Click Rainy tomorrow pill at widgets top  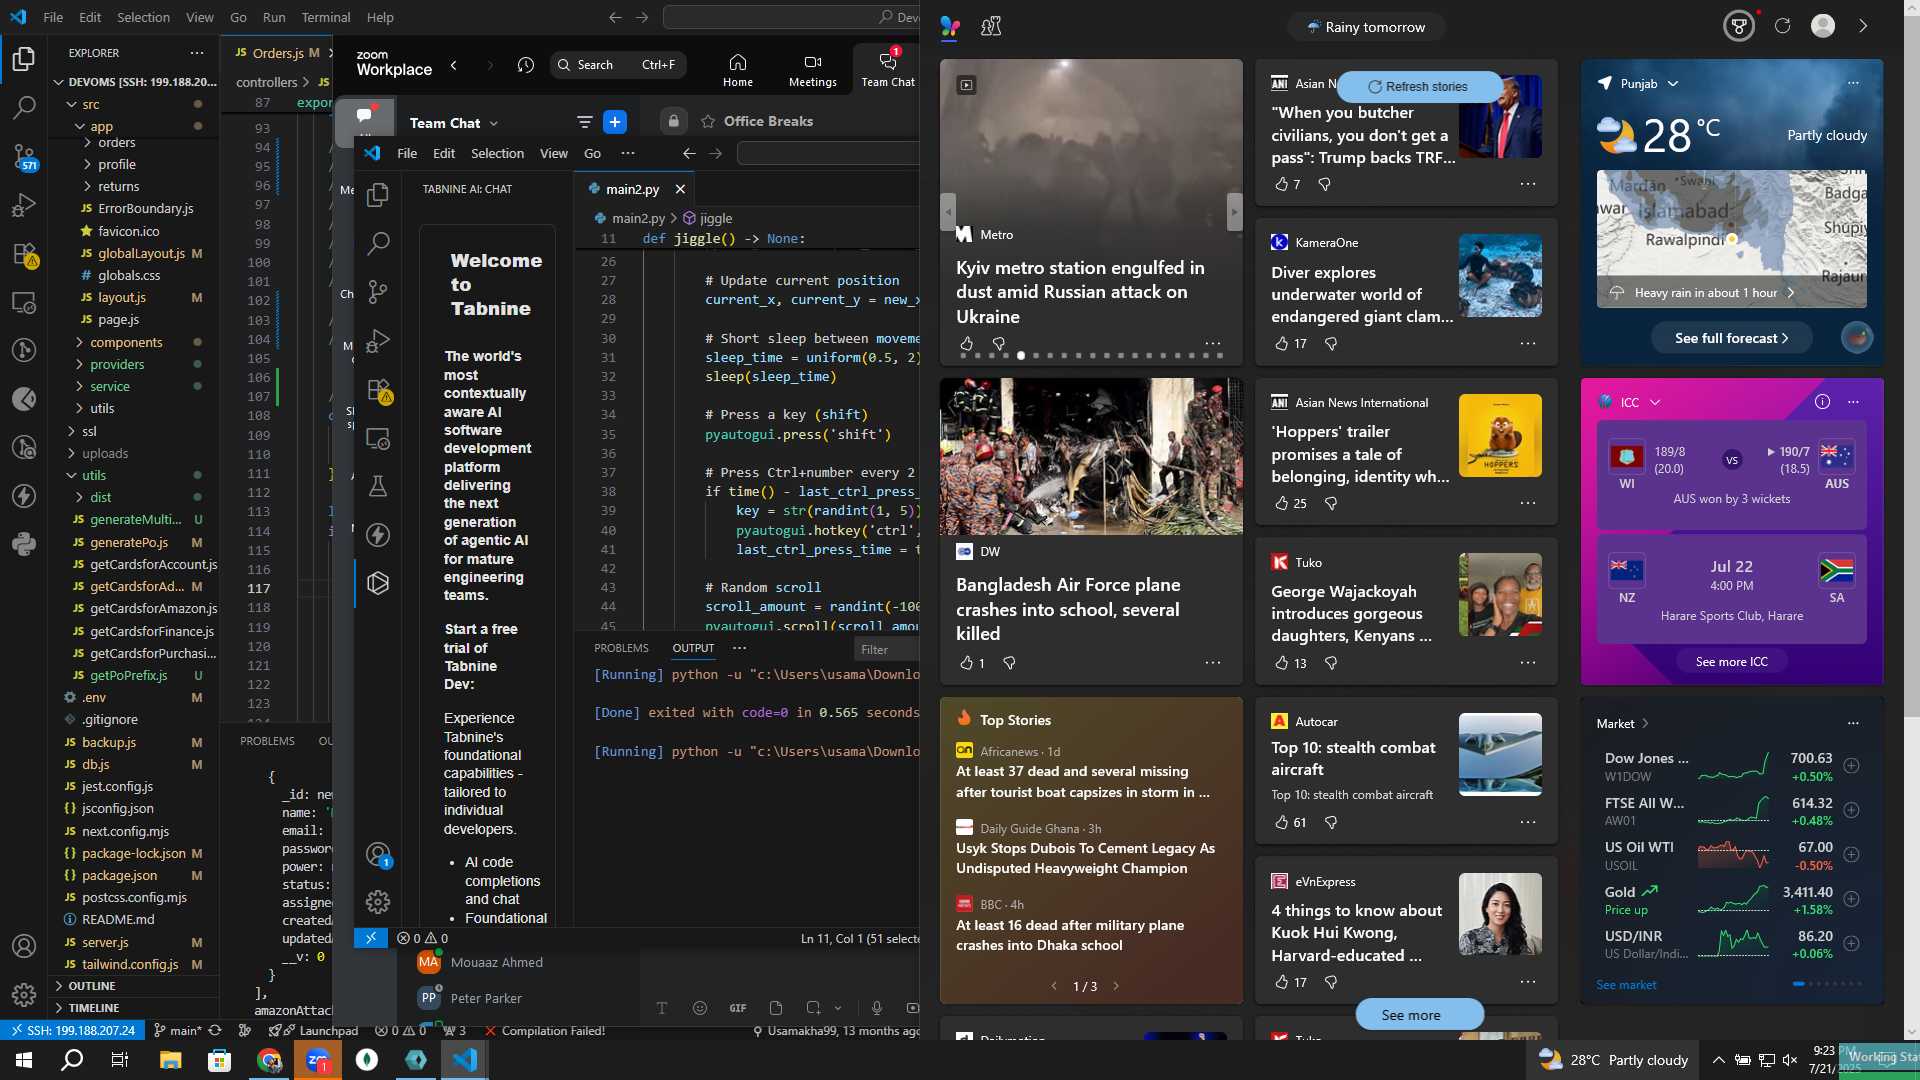click(1366, 27)
